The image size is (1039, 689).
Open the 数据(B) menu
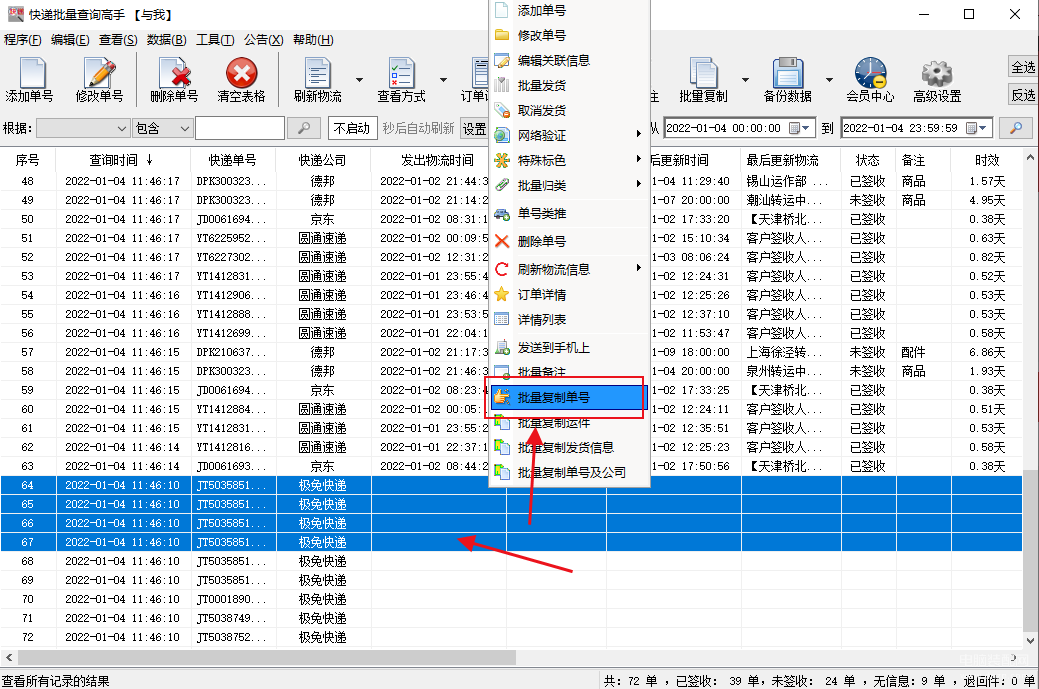pos(166,40)
